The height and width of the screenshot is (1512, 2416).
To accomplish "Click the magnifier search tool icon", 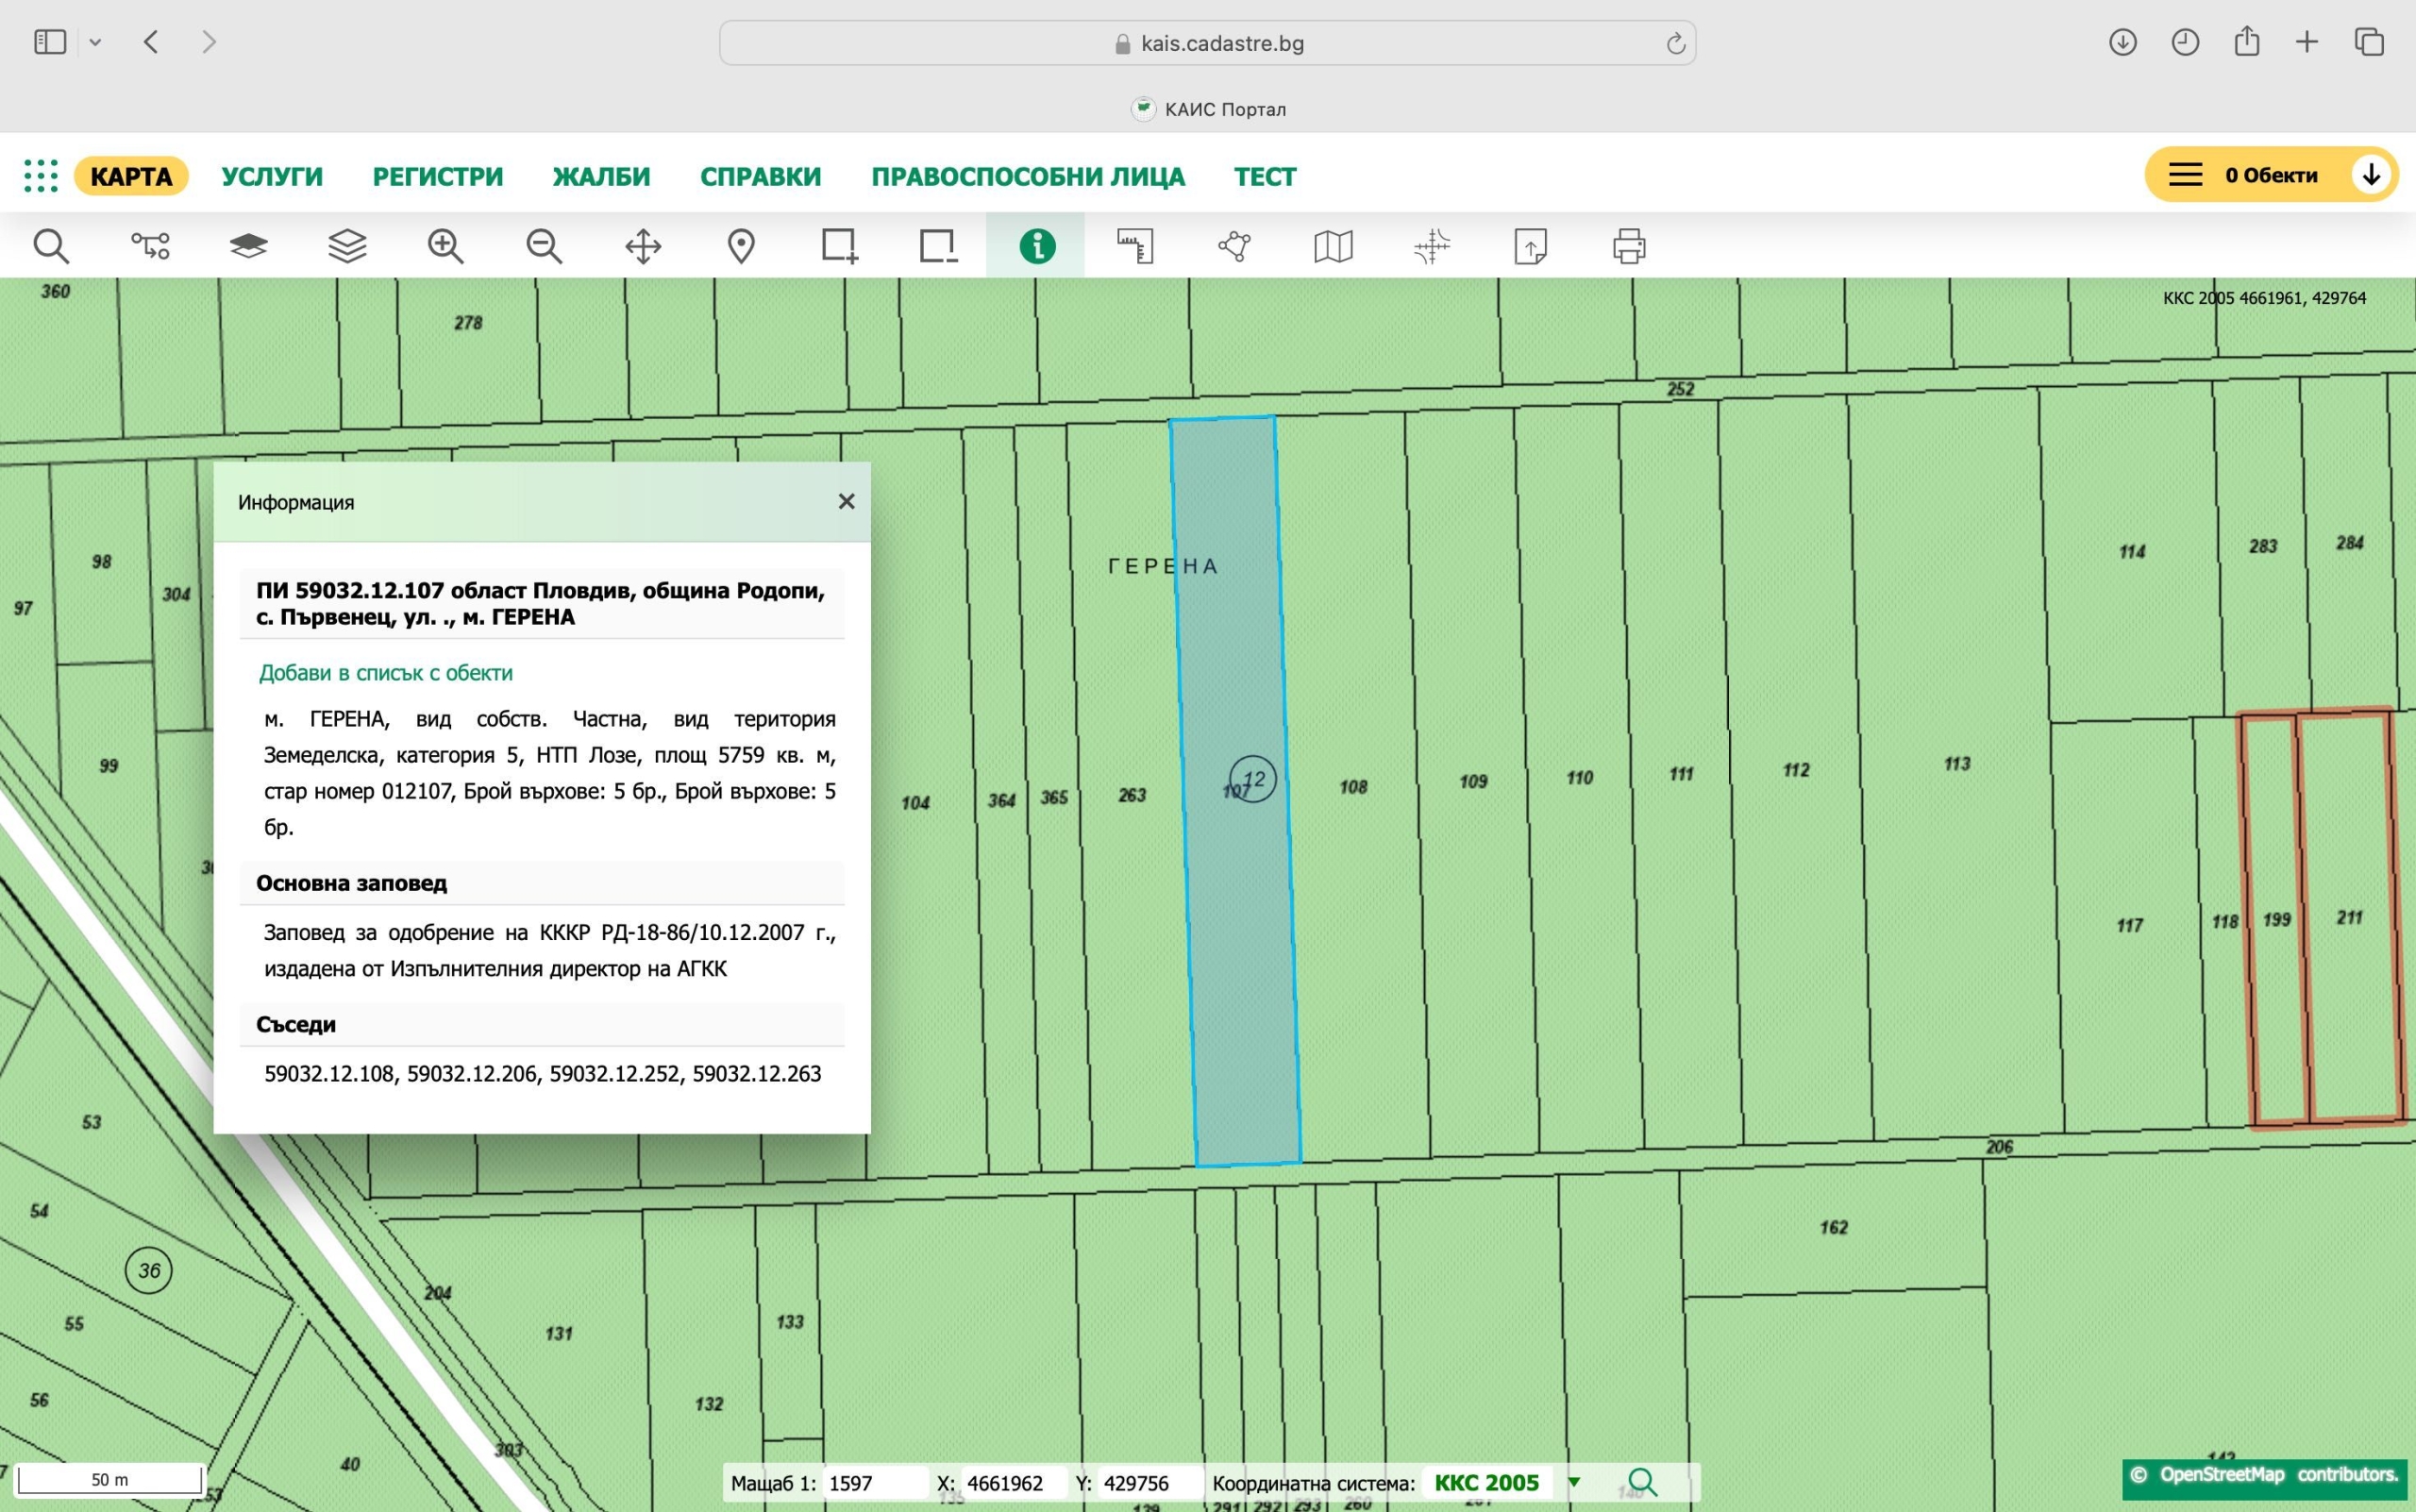I will point(50,246).
